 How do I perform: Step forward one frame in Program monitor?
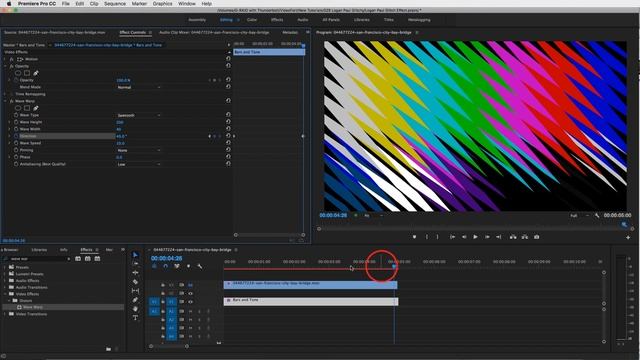(487, 237)
